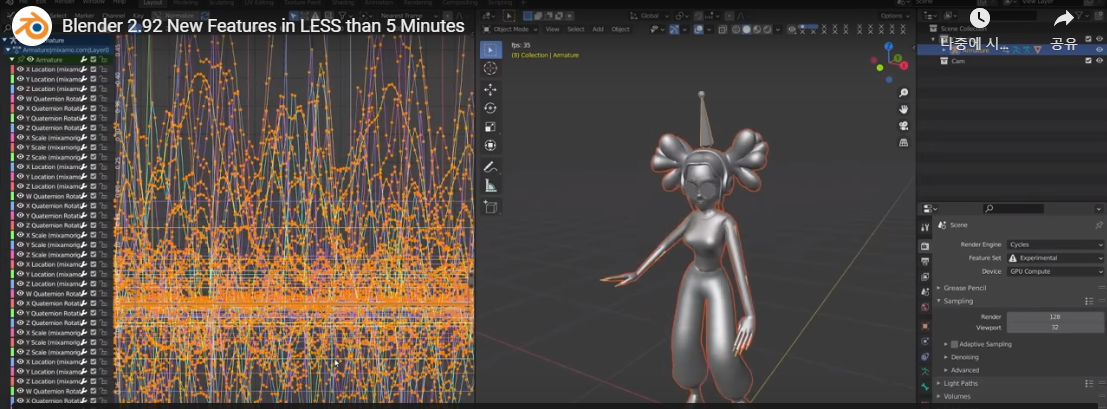Screen dimensions: 1107x409
Task: Hide Cam in the outliner
Action: [1099, 61]
